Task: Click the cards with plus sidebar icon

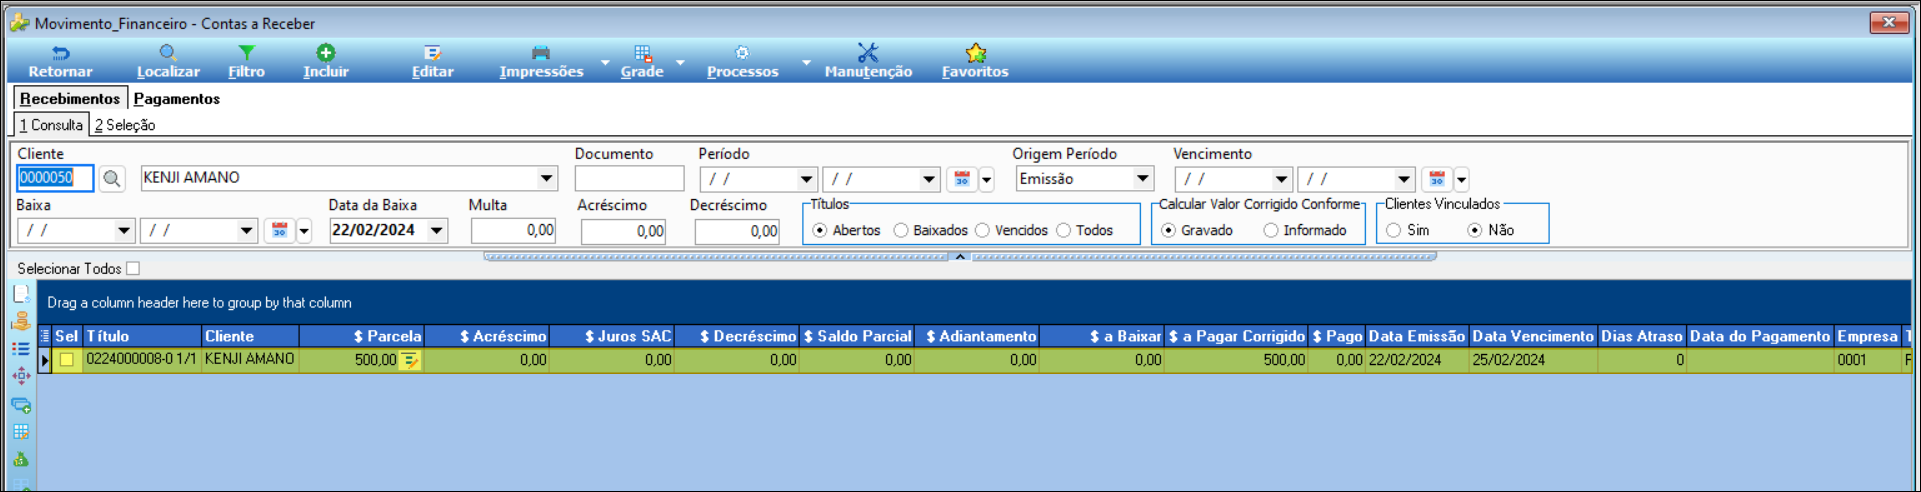Action: click(x=21, y=405)
